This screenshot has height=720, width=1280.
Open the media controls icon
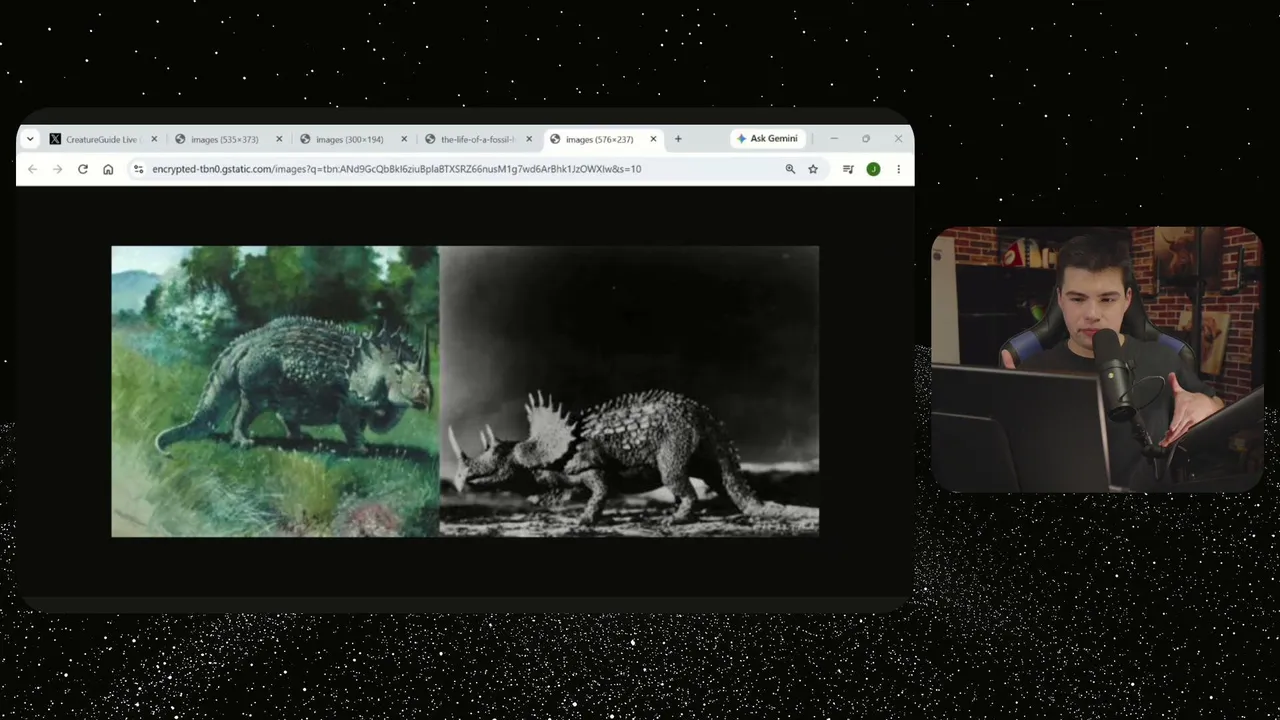848,169
